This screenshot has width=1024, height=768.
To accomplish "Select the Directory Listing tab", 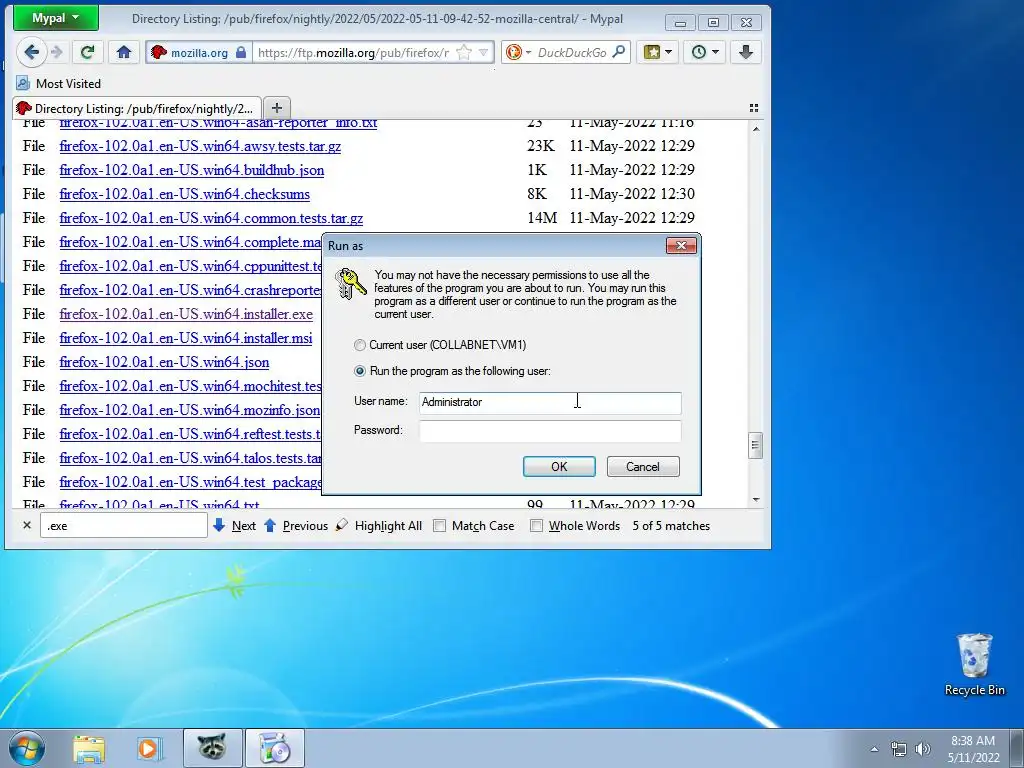I will [136, 108].
